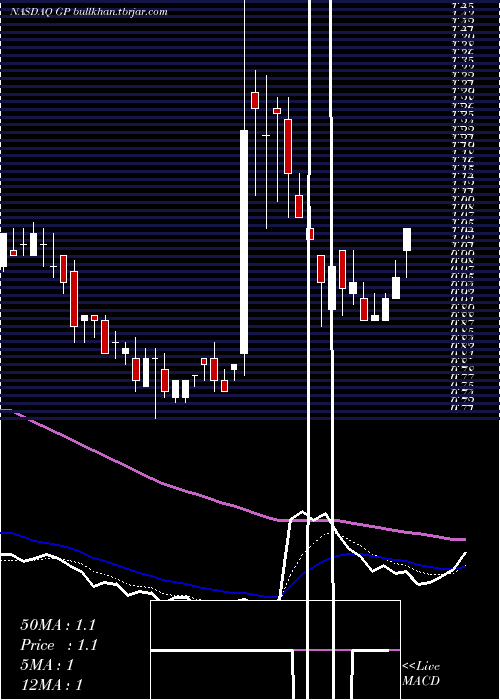The width and height of the screenshot is (500, 700).
Task: Click the NASDAQ GP bullkhan.tbrjar.com title text
Action: [89, 12]
